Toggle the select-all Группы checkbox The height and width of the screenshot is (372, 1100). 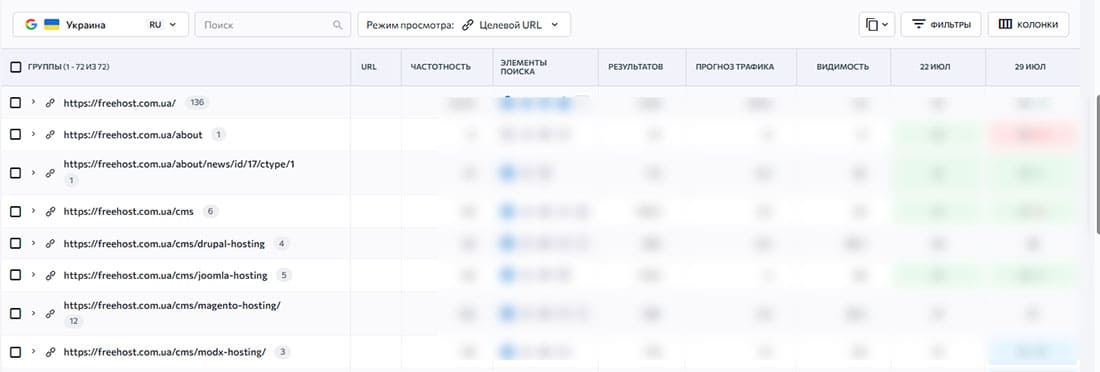coord(15,67)
